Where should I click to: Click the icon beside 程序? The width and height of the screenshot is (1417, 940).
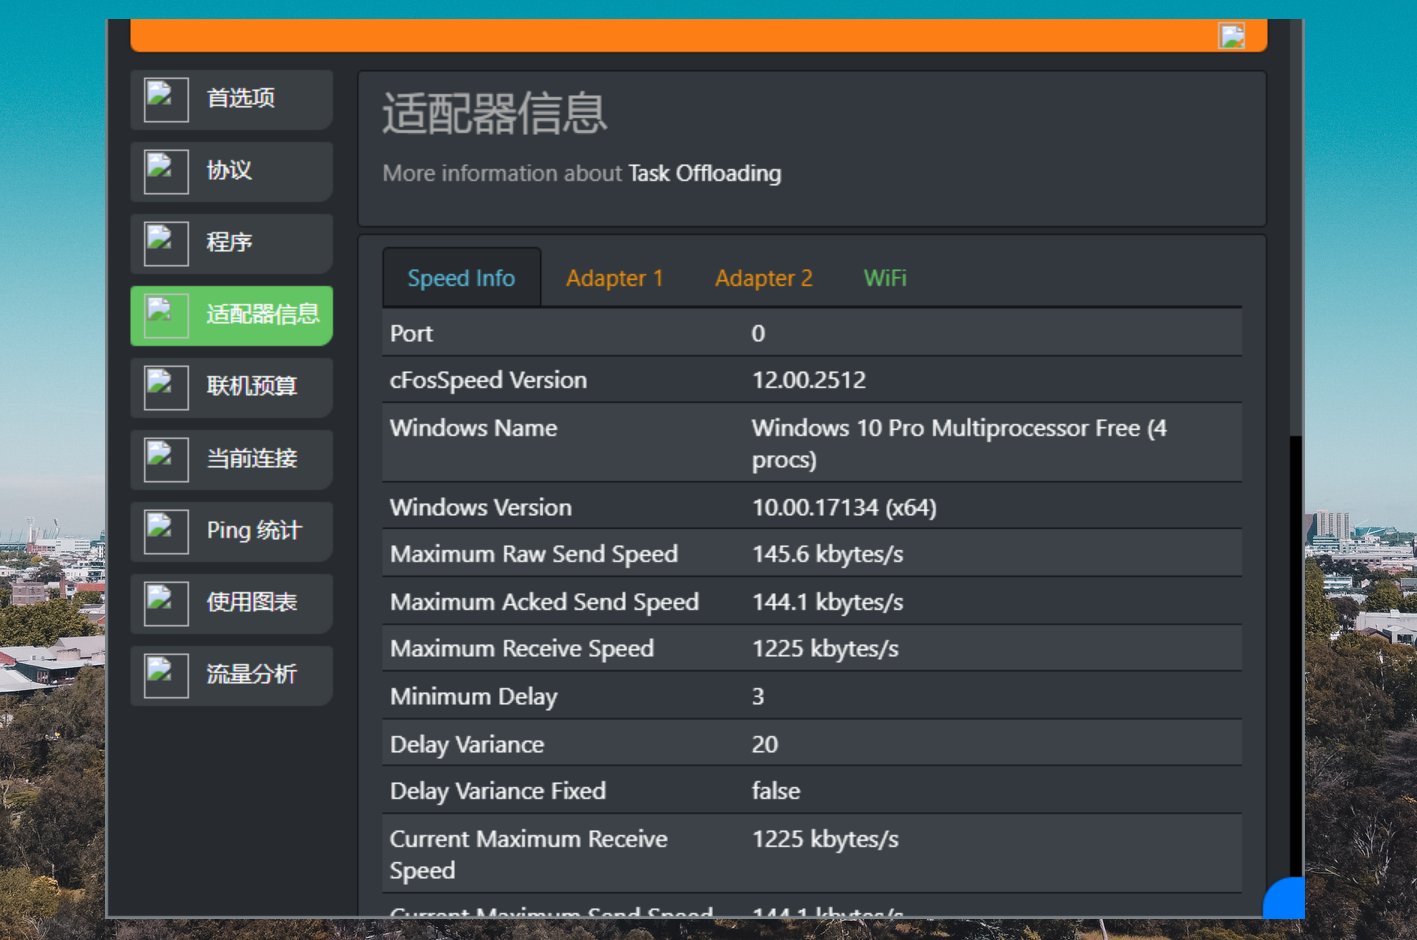pos(166,244)
